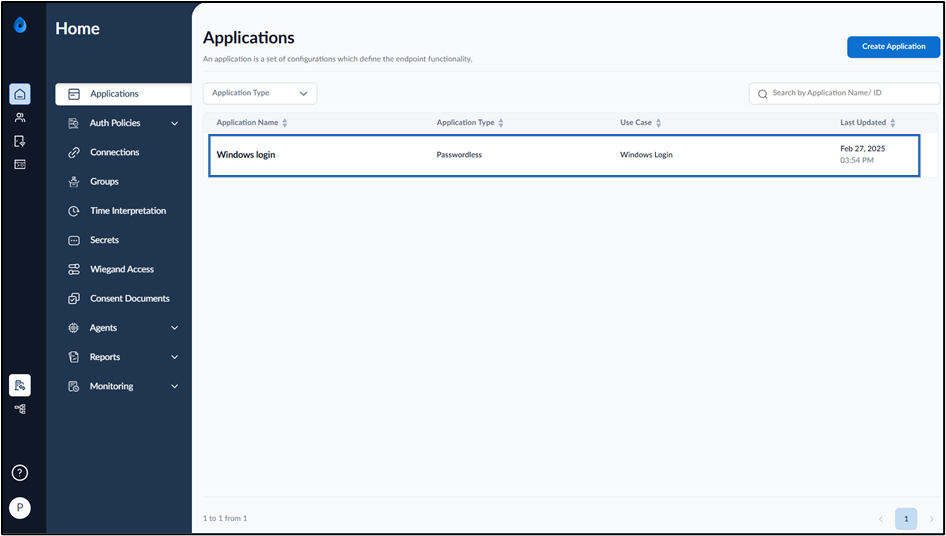The height and width of the screenshot is (536, 946).
Task: Click the Last Updated column header
Action: [x=863, y=123]
